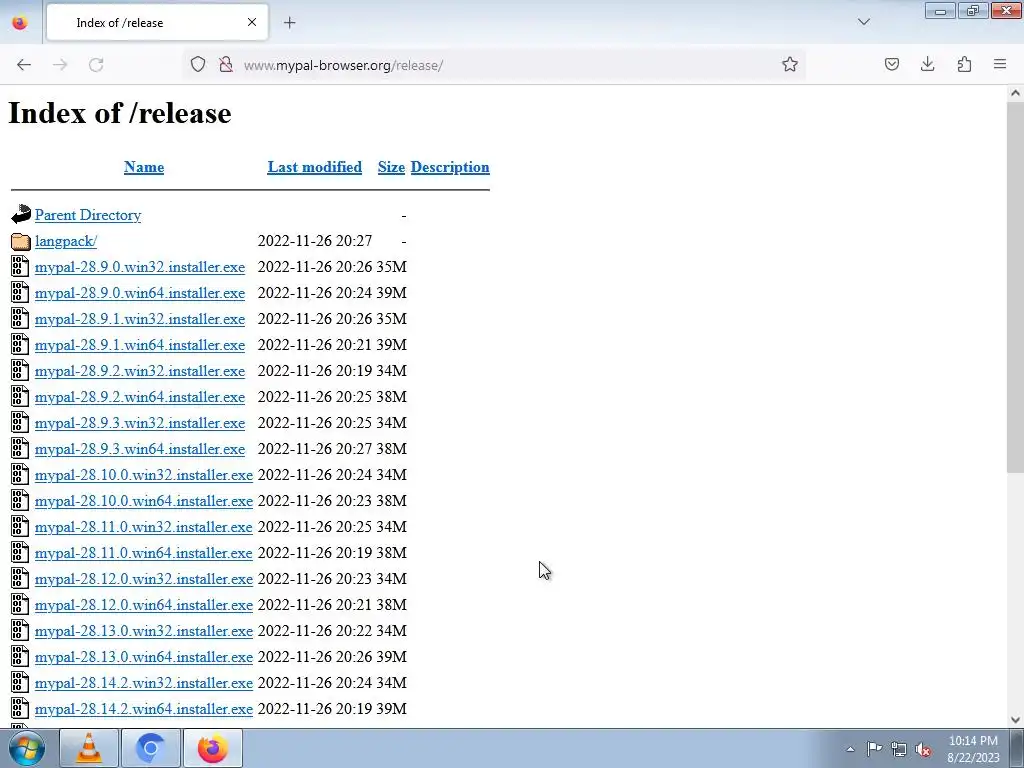Click binary file icon beside mypal-28.10.0.win64
The width and height of the screenshot is (1024, 768).
tap(20, 500)
